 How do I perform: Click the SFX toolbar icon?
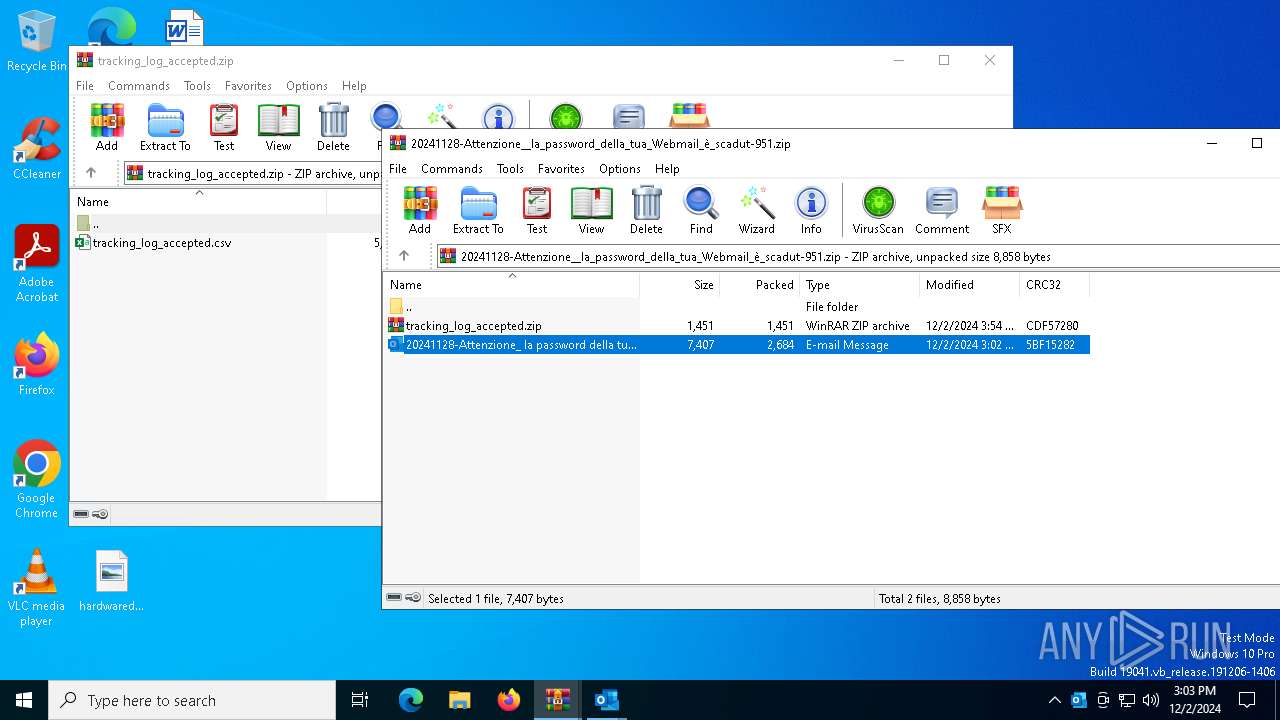click(1001, 210)
